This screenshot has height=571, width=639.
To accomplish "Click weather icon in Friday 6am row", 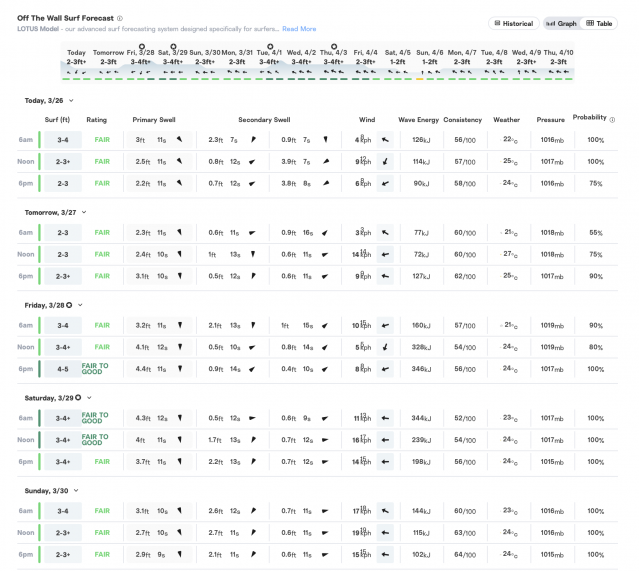I will click(501, 325).
